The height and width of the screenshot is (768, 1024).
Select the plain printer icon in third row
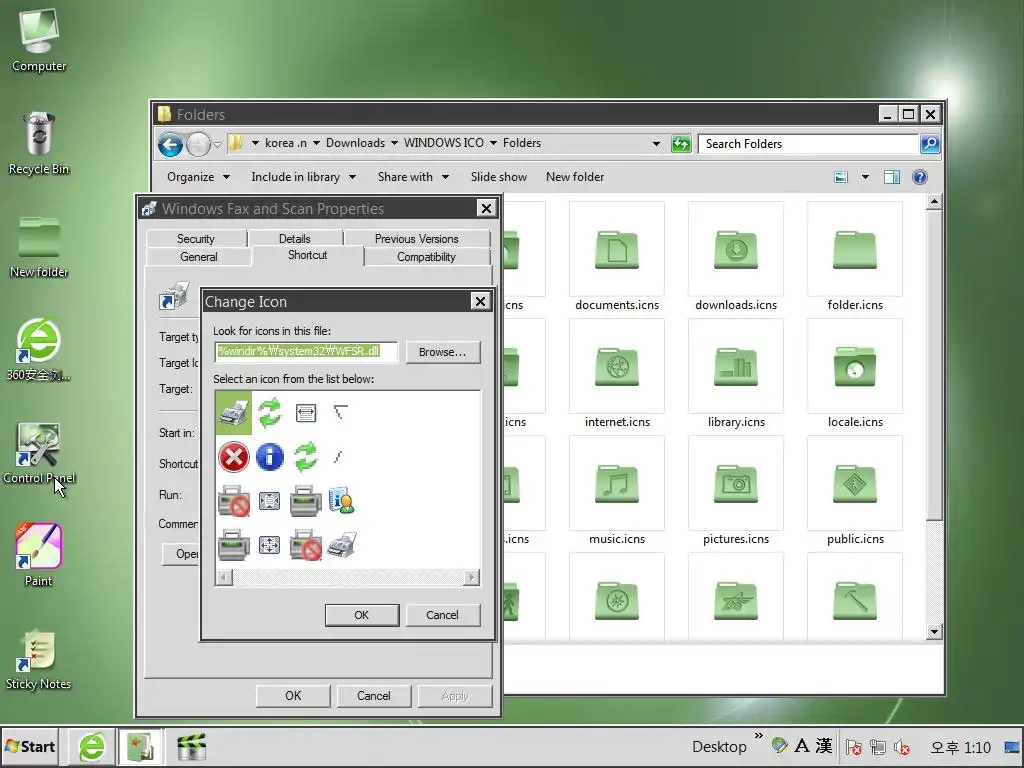305,501
